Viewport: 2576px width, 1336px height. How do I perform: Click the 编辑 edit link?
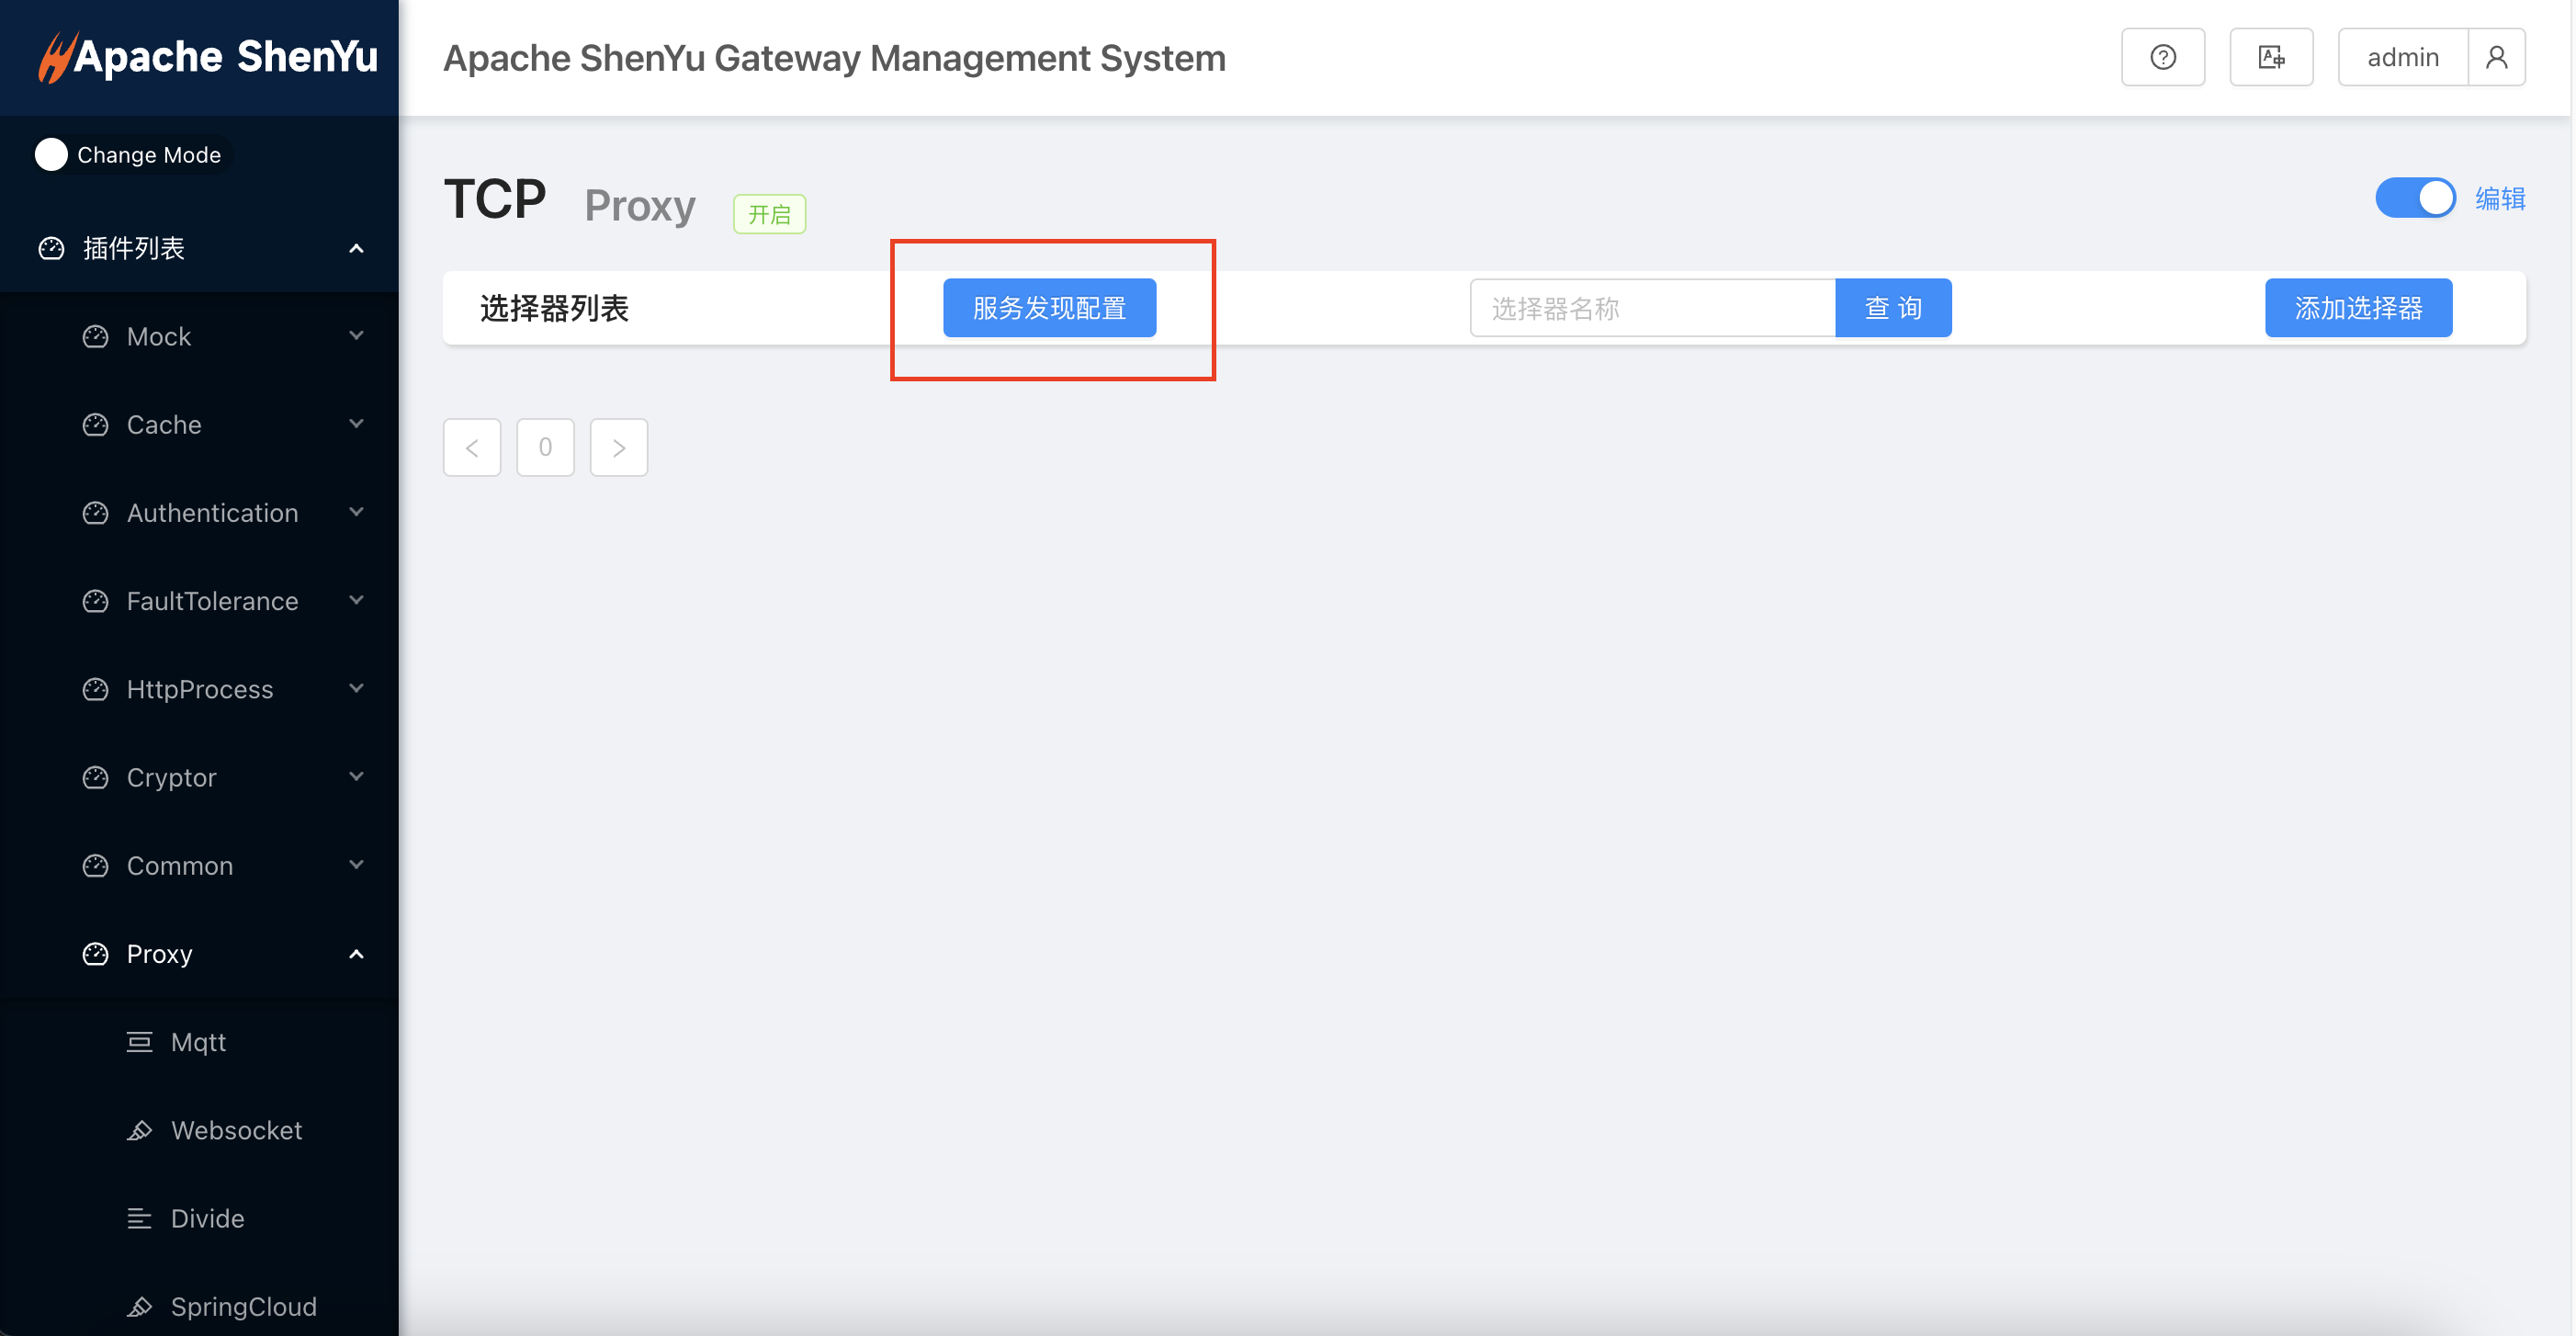pyautogui.click(x=2499, y=199)
